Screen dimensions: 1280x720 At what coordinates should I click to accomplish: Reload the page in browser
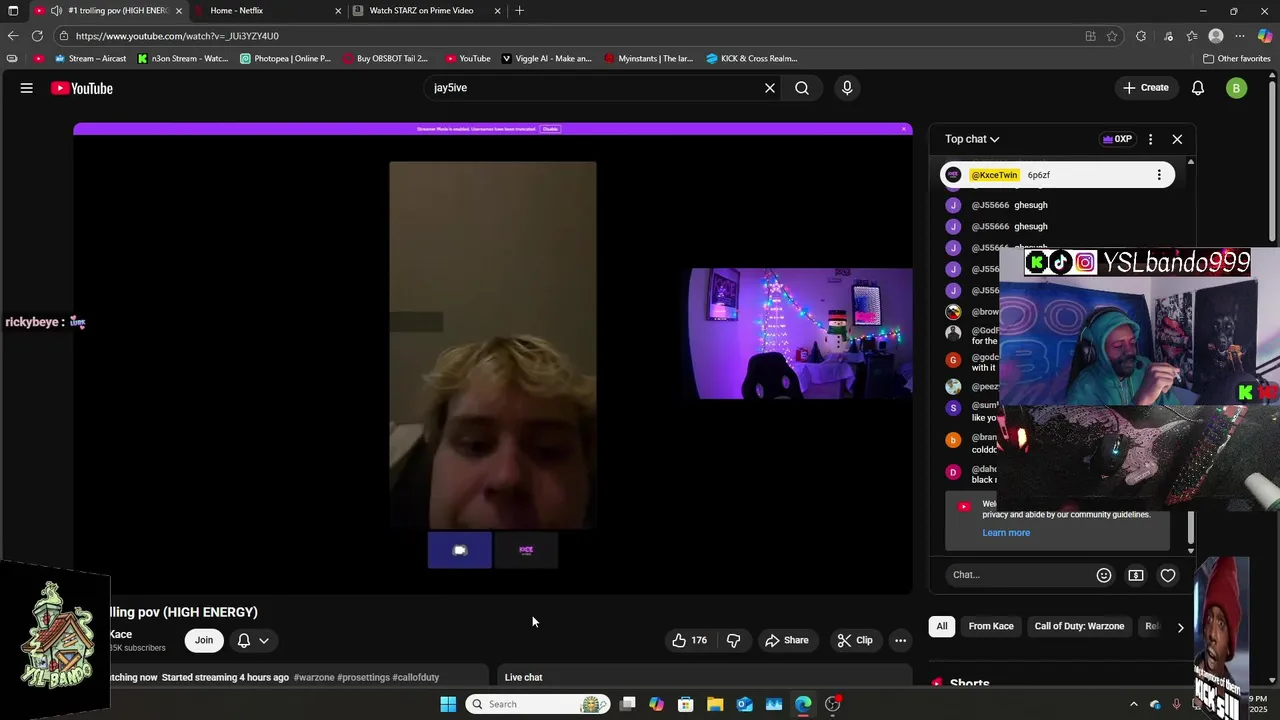coord(37,36)
